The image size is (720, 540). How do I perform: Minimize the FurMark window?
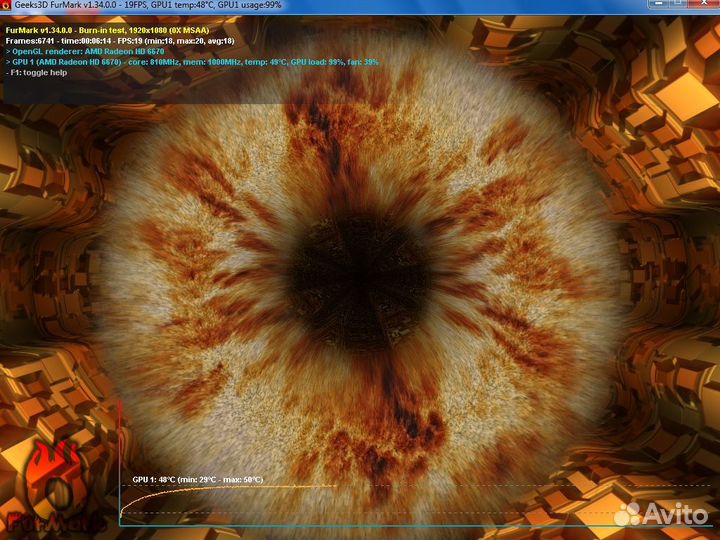tap(659, 3)
